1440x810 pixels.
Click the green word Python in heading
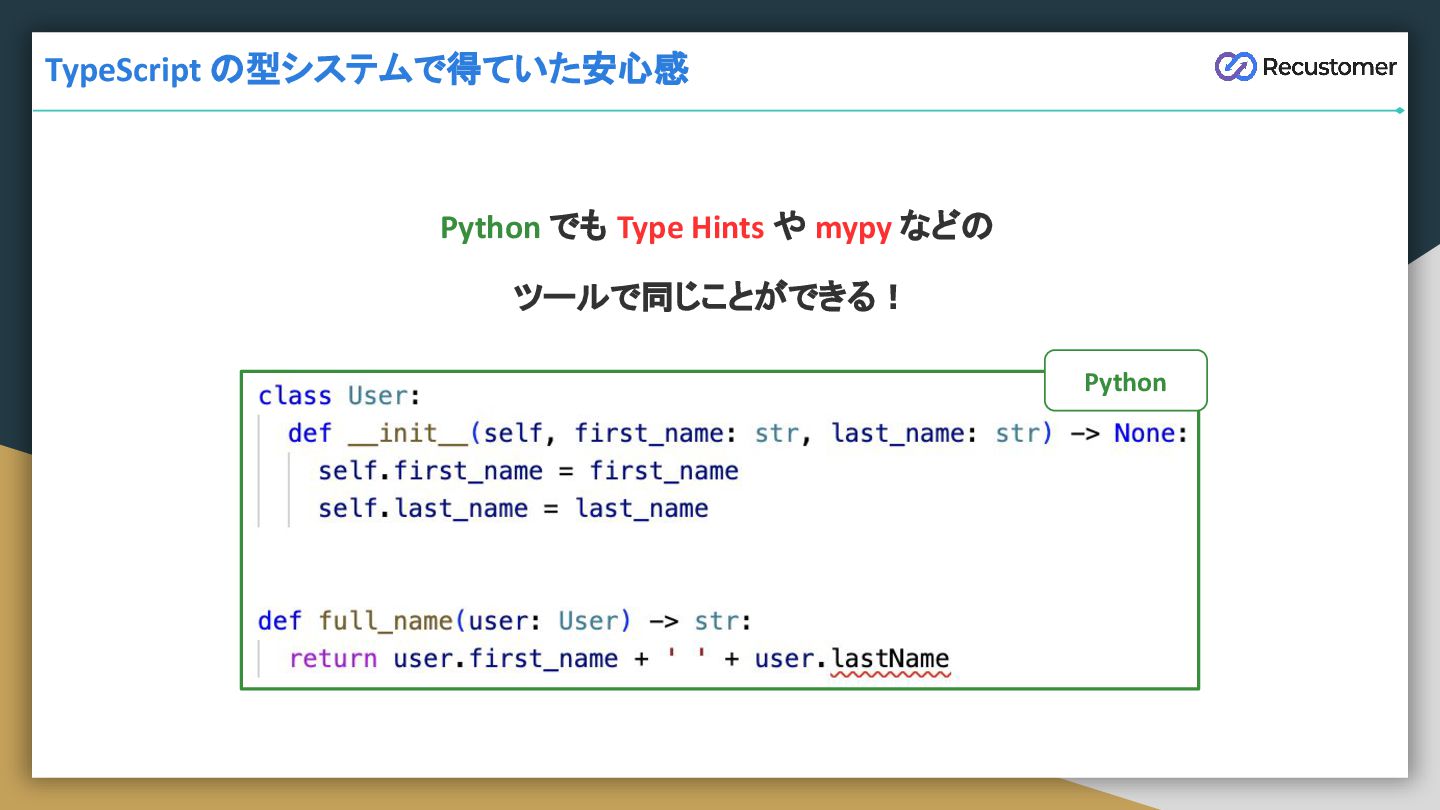point(490,228)
